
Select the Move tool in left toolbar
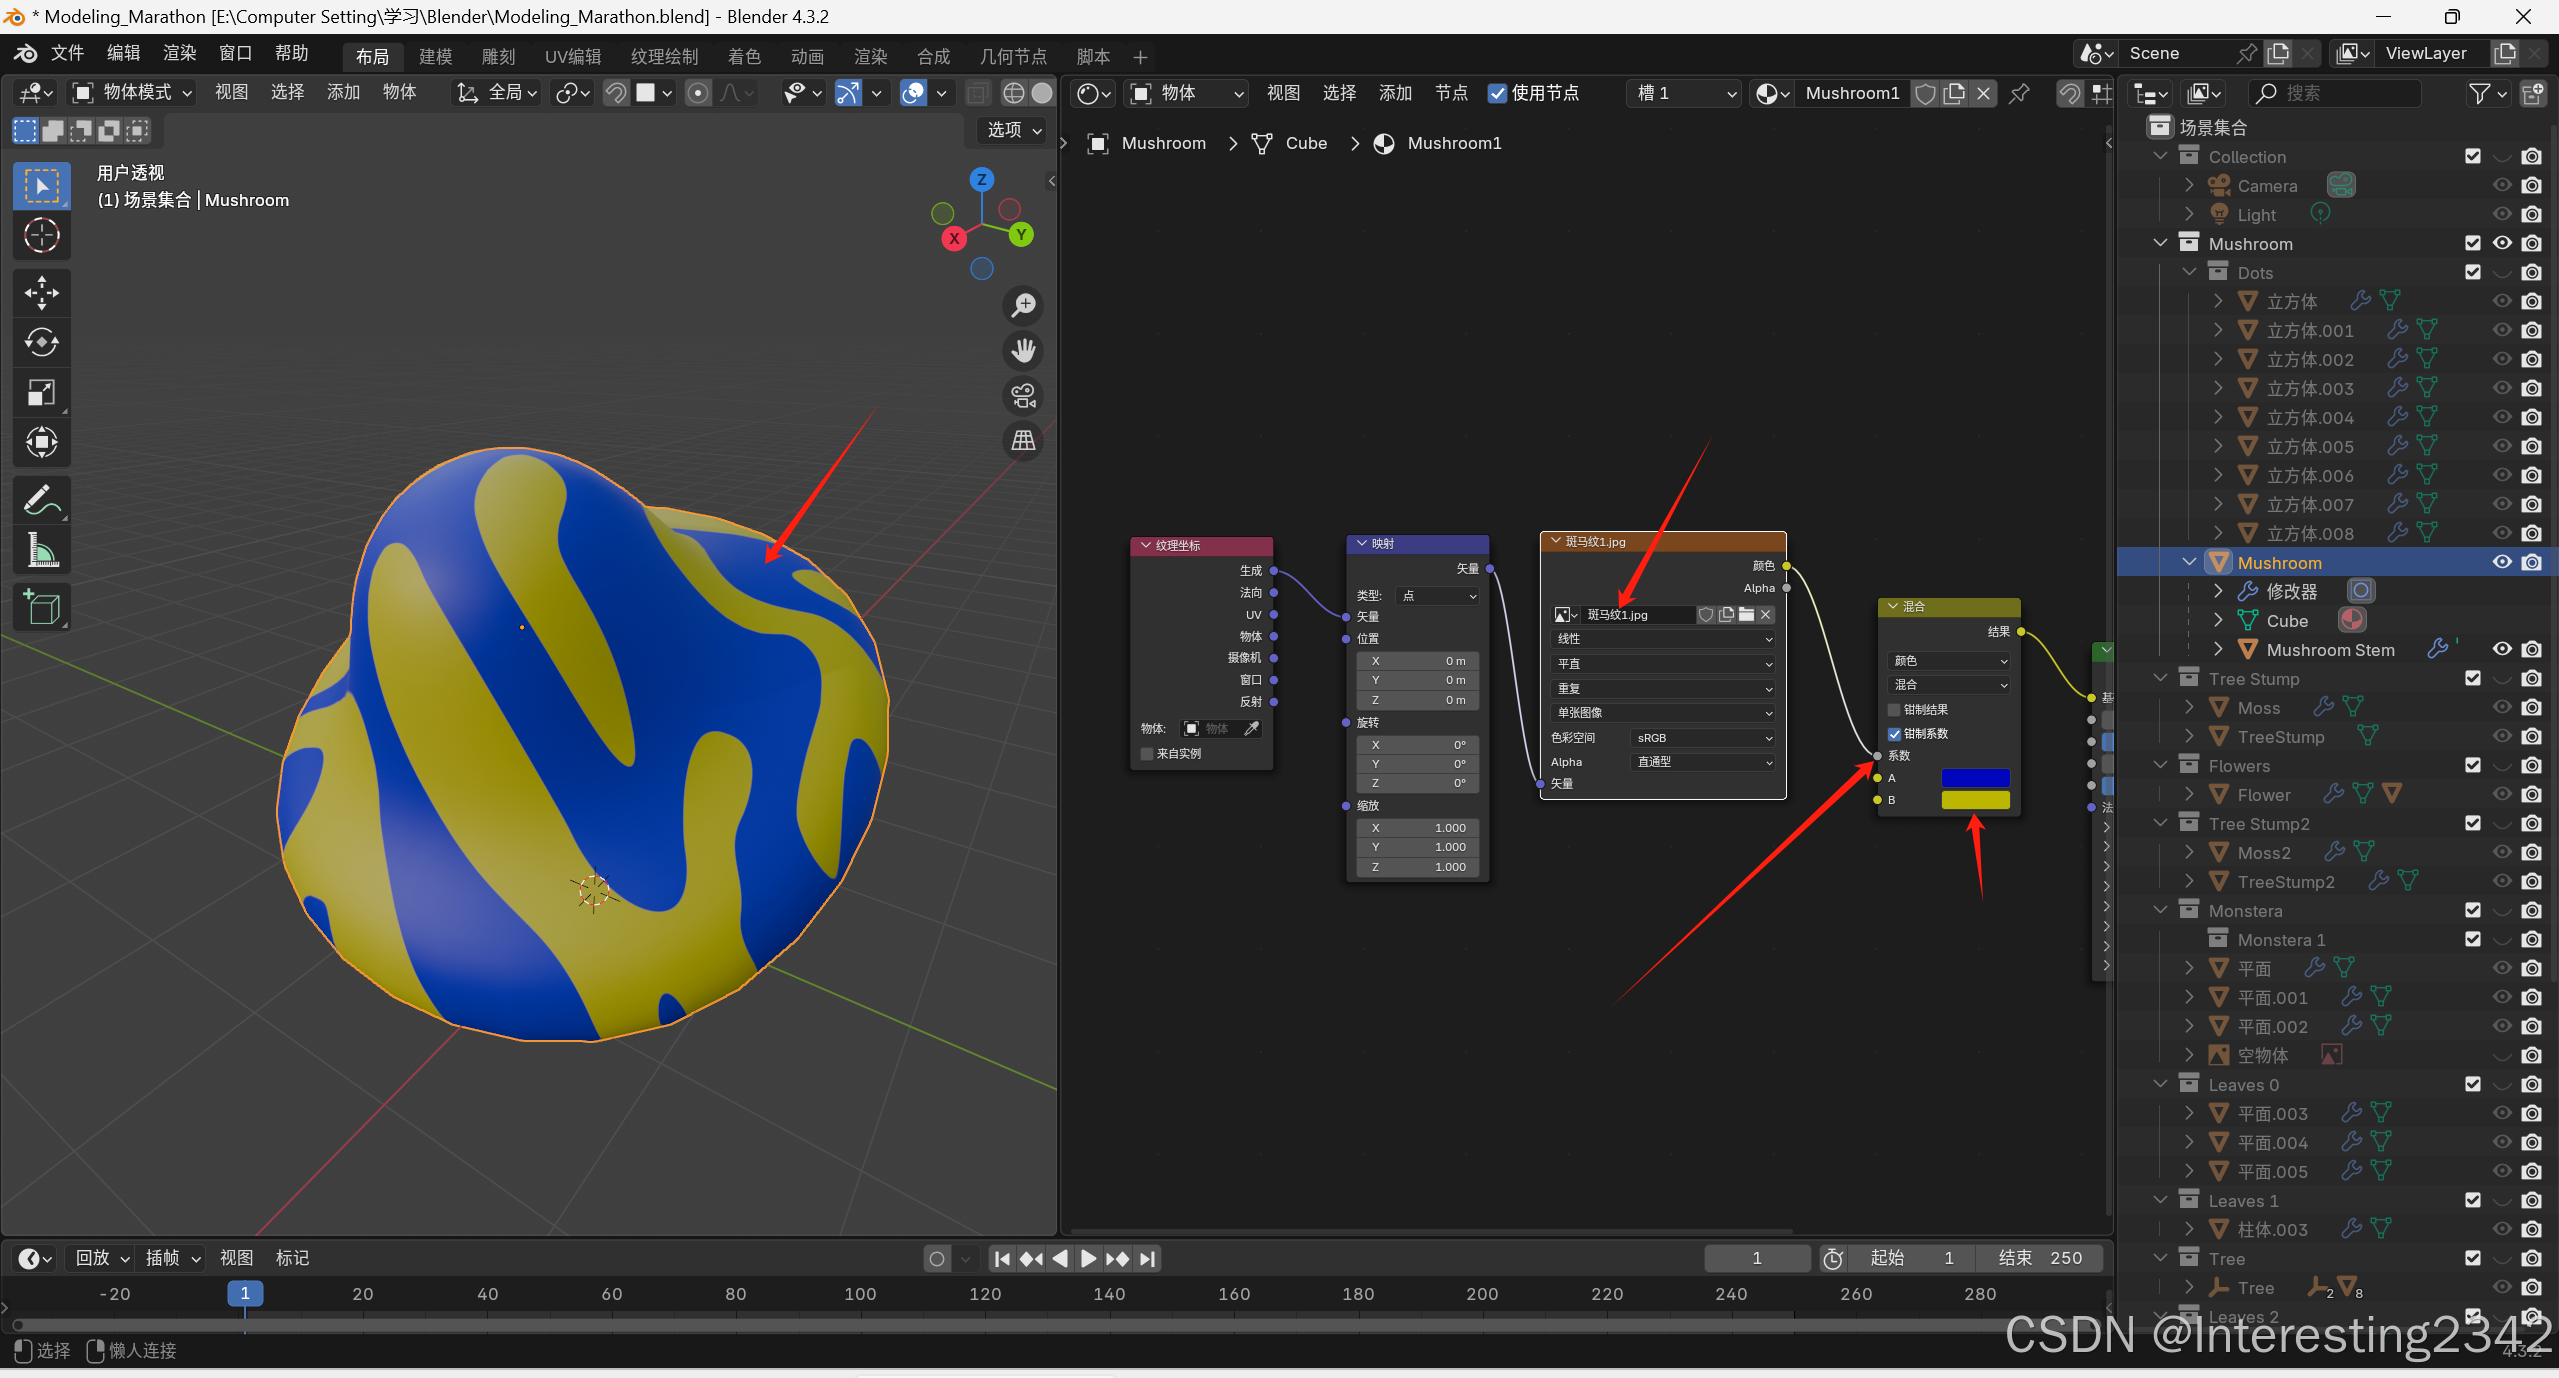coord(41,293)
